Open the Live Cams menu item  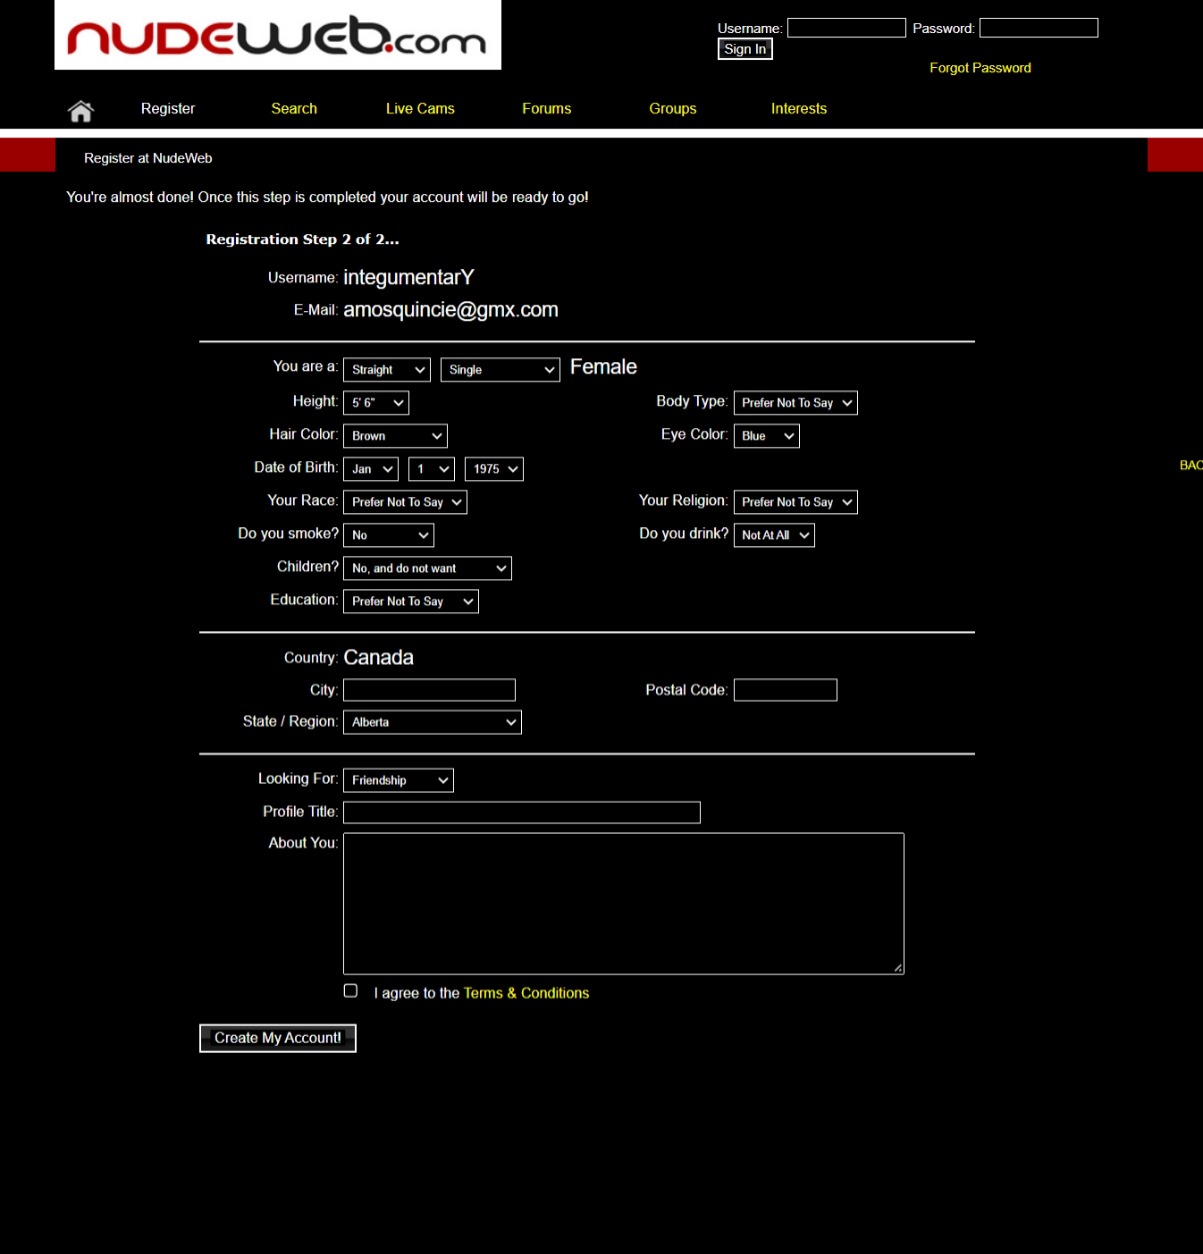point(420,109)
